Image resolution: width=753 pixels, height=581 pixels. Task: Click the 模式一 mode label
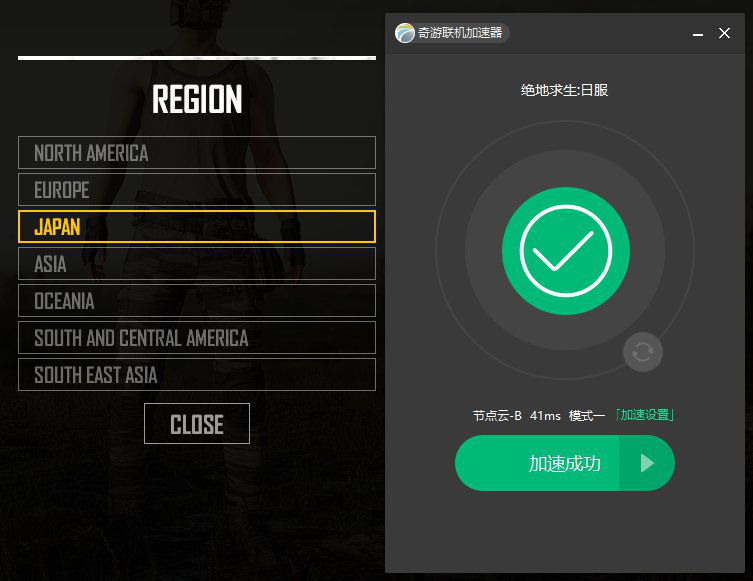pos(586,415)
